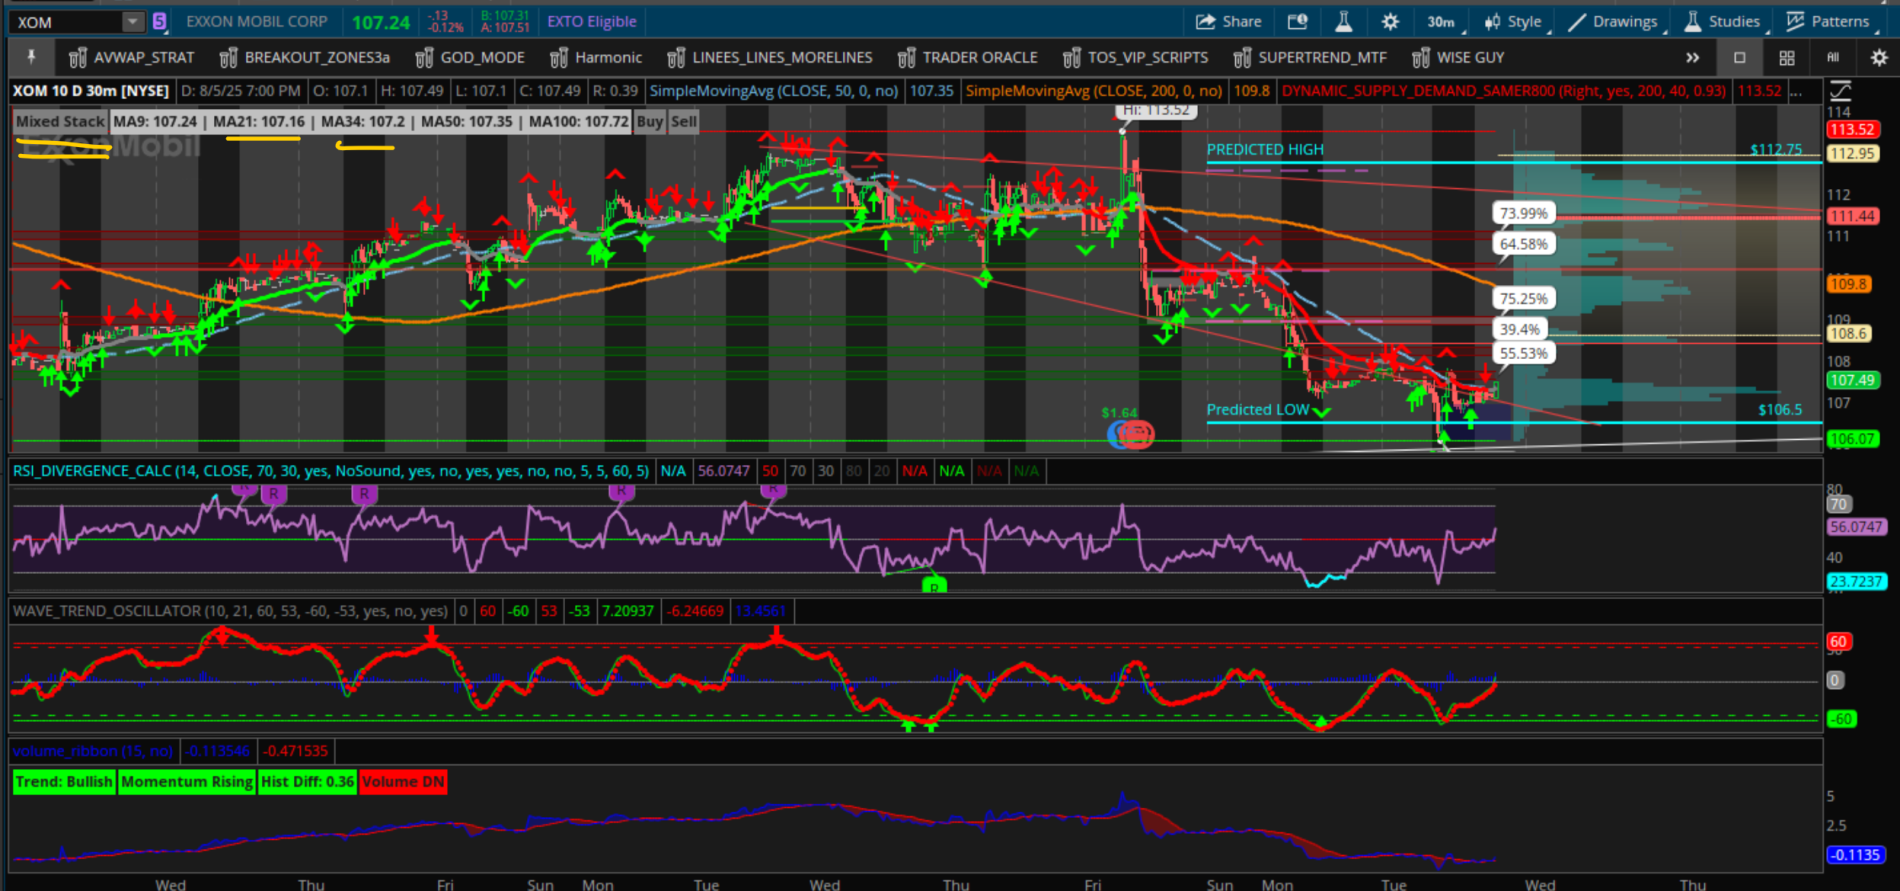Load the Harmonic study set
Screen dimensions: 1900x891
click(x=595, y=58)
